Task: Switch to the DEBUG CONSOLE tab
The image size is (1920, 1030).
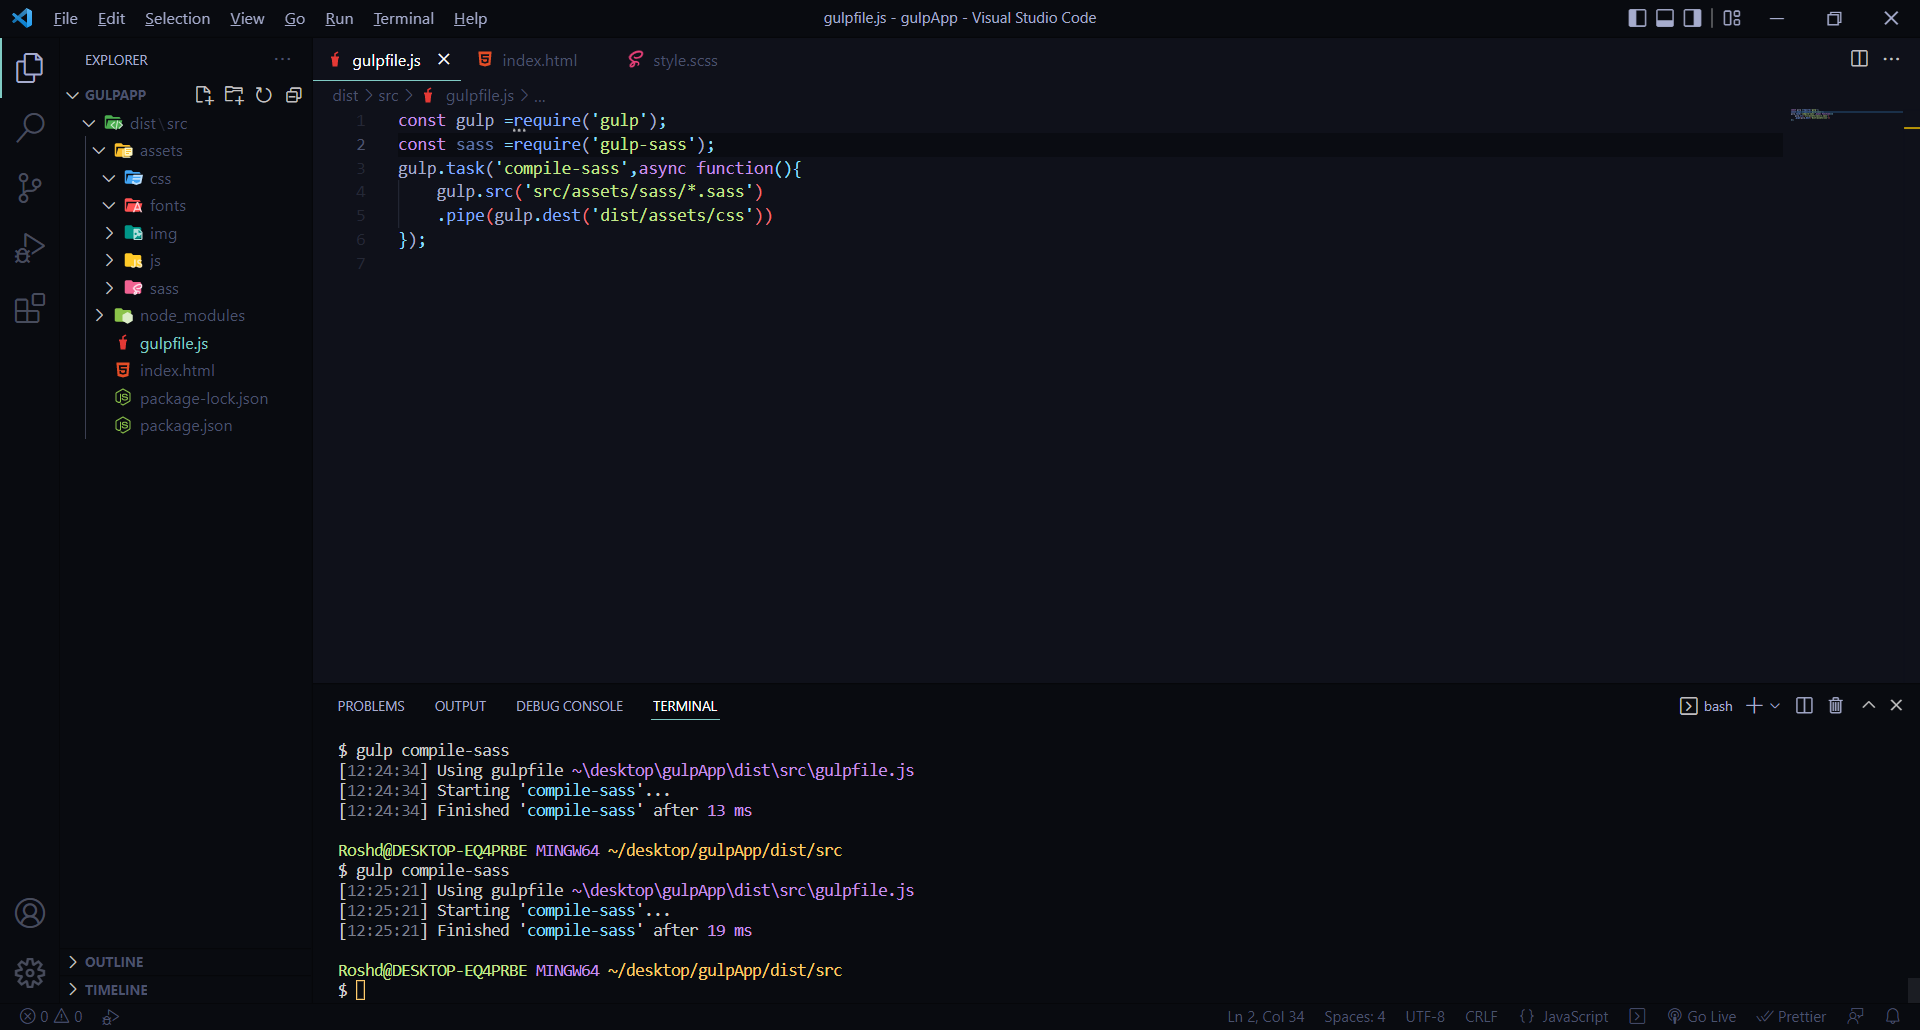Action: click(x=569, y=706)
